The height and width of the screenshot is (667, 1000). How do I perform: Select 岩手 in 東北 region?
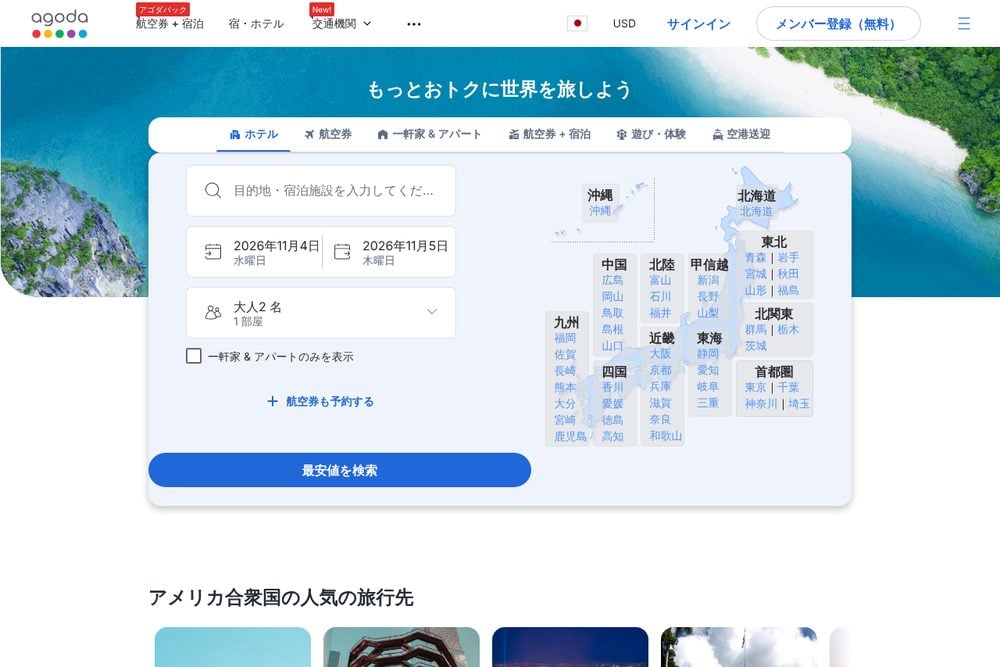point(788,258)
